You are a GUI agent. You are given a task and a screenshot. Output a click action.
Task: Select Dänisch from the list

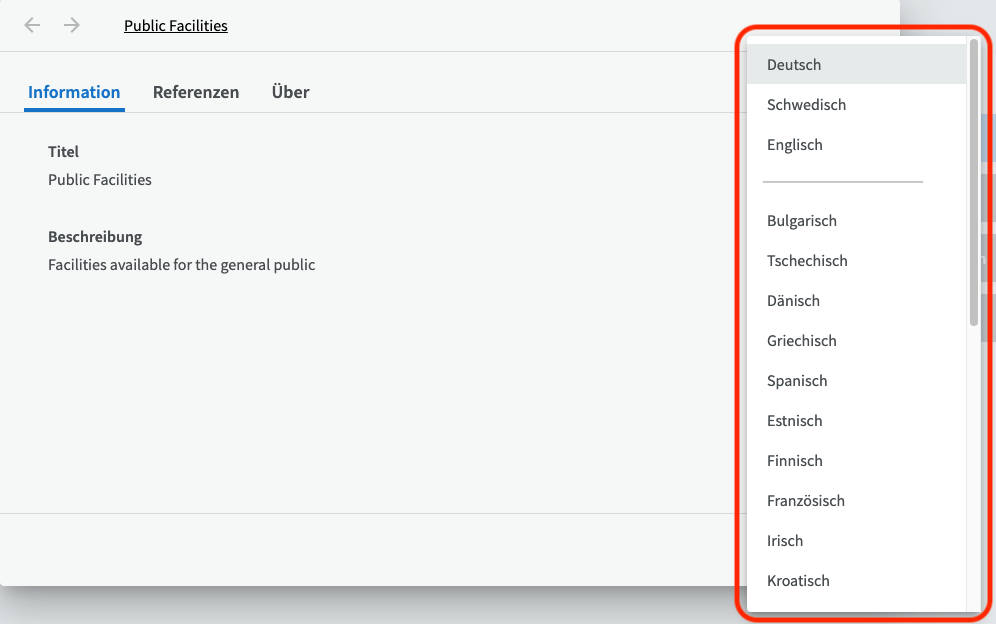[x=793, y=301]
